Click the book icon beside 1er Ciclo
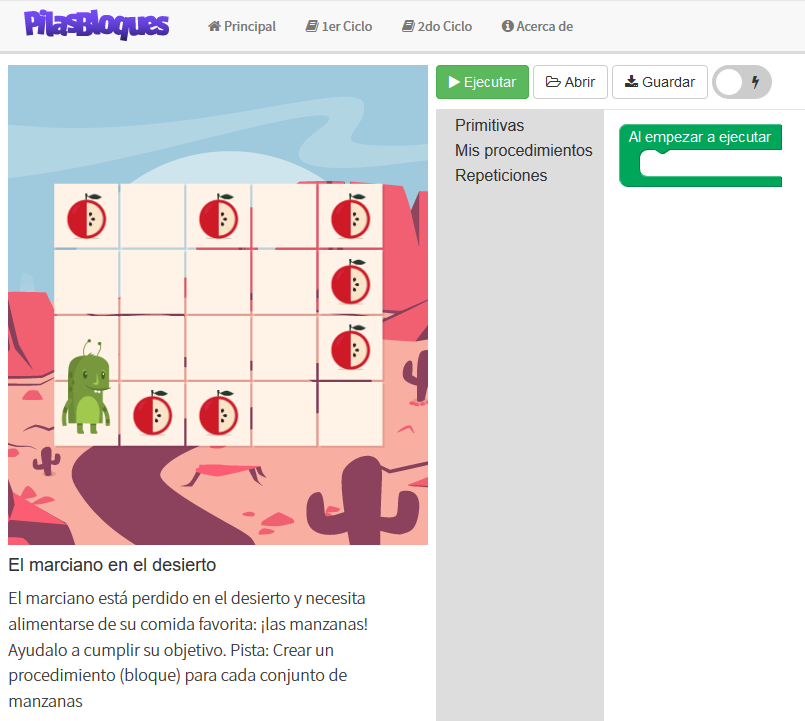This screenshot has height=721, width=805. (x=312, y=26)
